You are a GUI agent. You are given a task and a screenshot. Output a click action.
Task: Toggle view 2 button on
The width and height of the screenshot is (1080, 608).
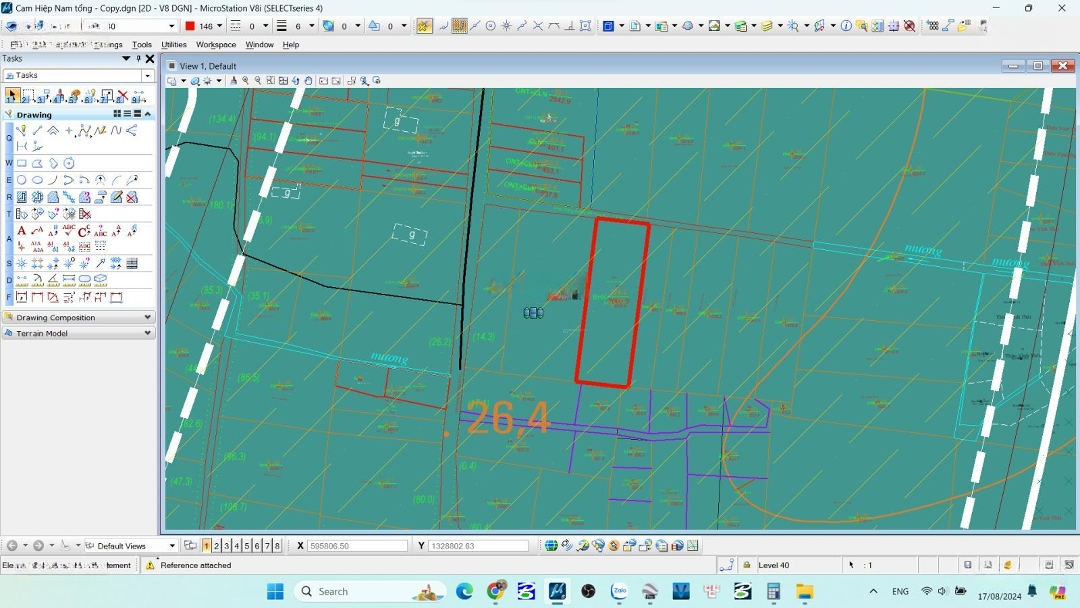[x=217, y=546]
